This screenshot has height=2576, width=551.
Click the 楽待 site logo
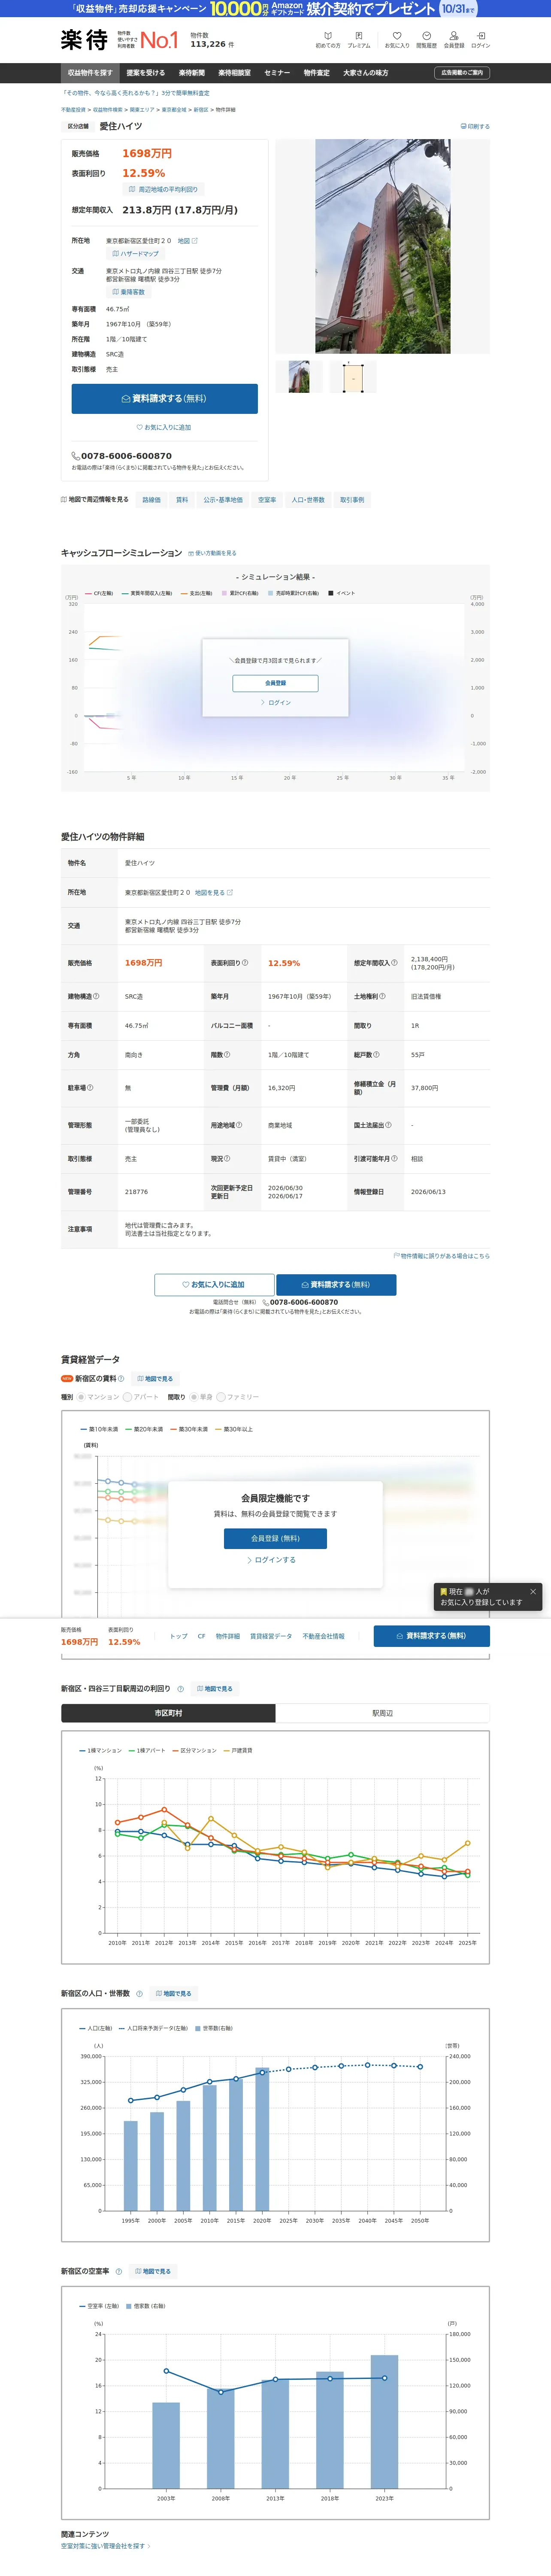click(x=84, y=39)
